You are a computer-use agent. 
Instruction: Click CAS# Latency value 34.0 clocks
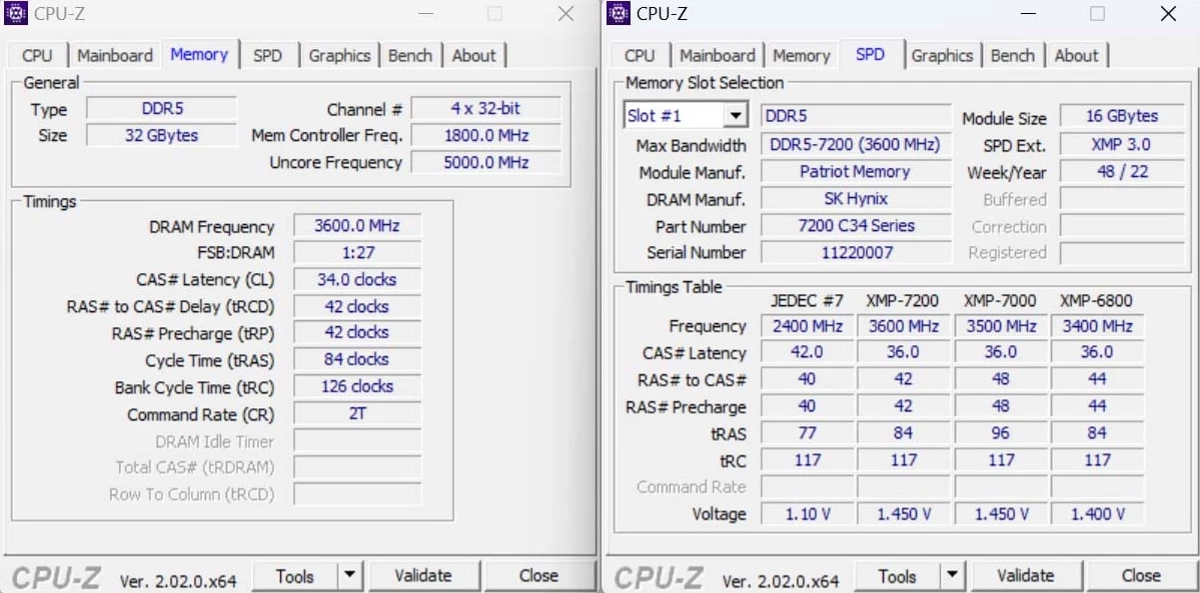pyautogui.click(x=358, y=280)
